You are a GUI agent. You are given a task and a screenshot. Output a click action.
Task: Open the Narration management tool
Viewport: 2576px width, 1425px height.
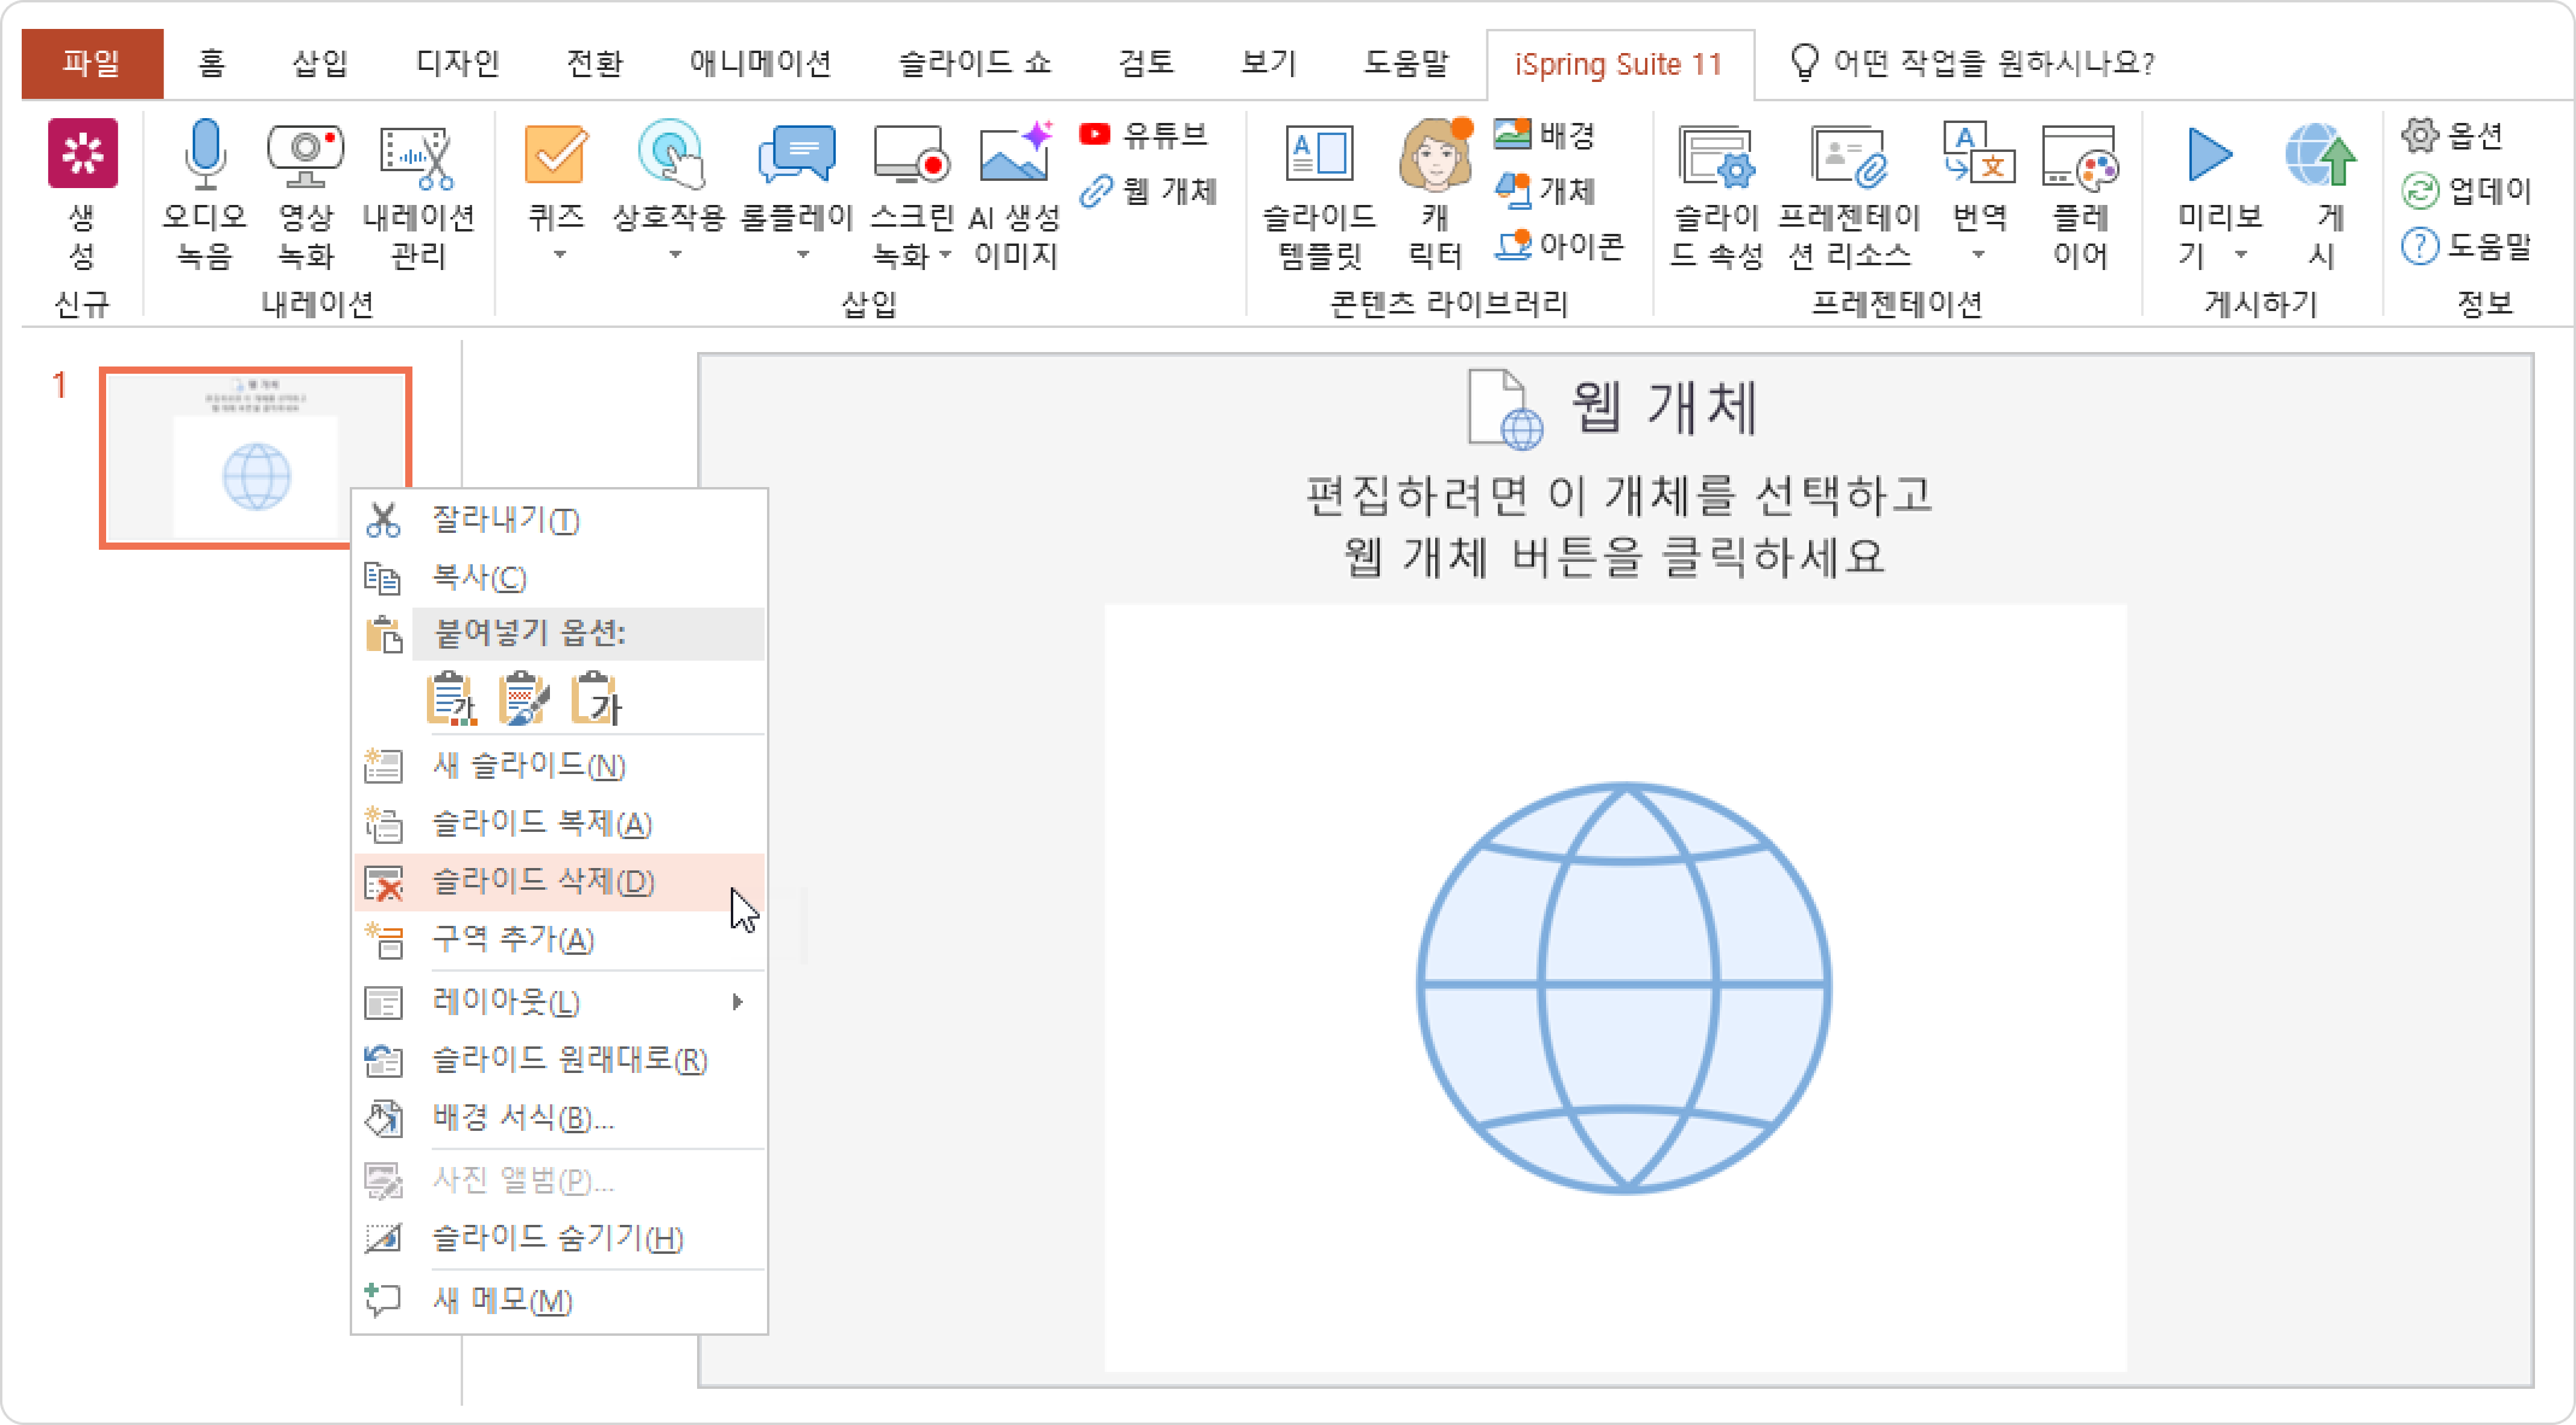pos(417,156)
